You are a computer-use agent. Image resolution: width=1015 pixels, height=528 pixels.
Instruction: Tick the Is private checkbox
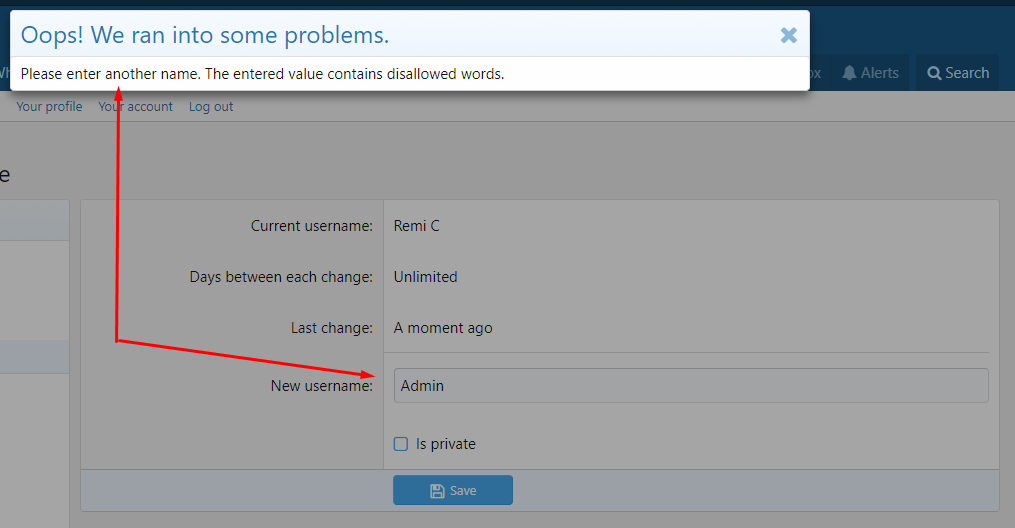click(401, 444)
